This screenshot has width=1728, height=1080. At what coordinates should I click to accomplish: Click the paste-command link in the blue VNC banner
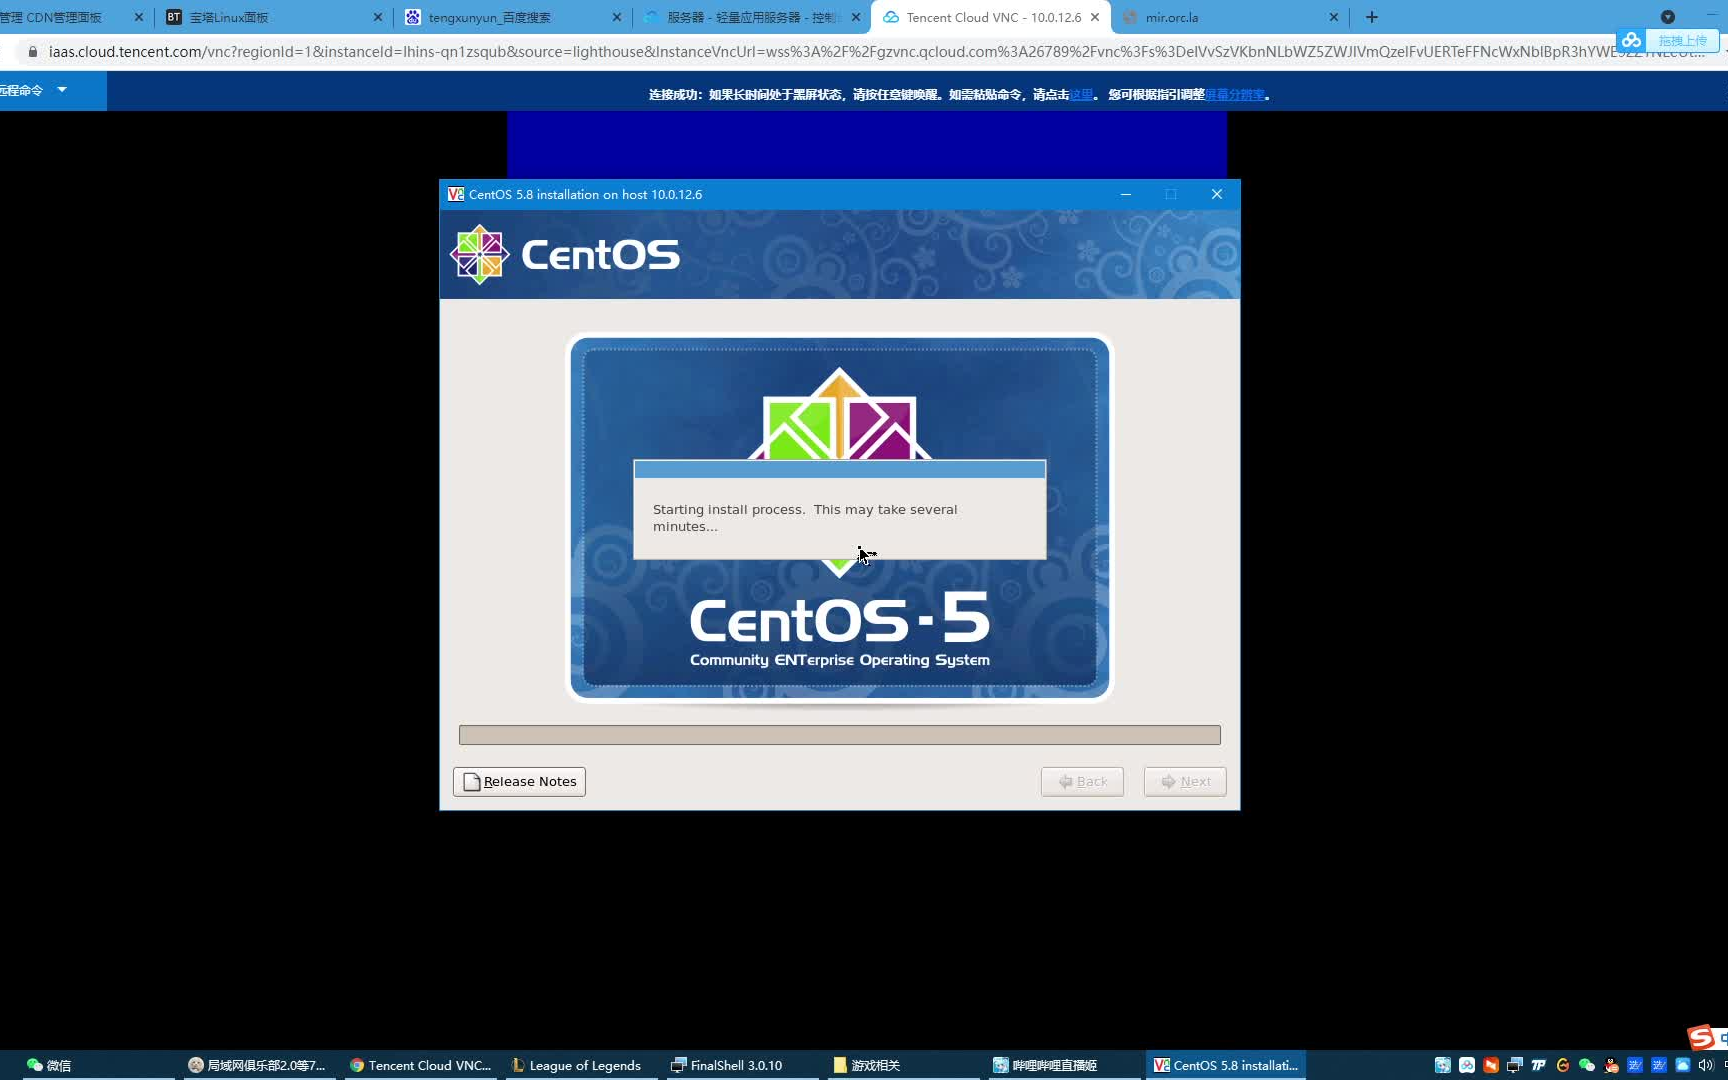click(1081, 95)
